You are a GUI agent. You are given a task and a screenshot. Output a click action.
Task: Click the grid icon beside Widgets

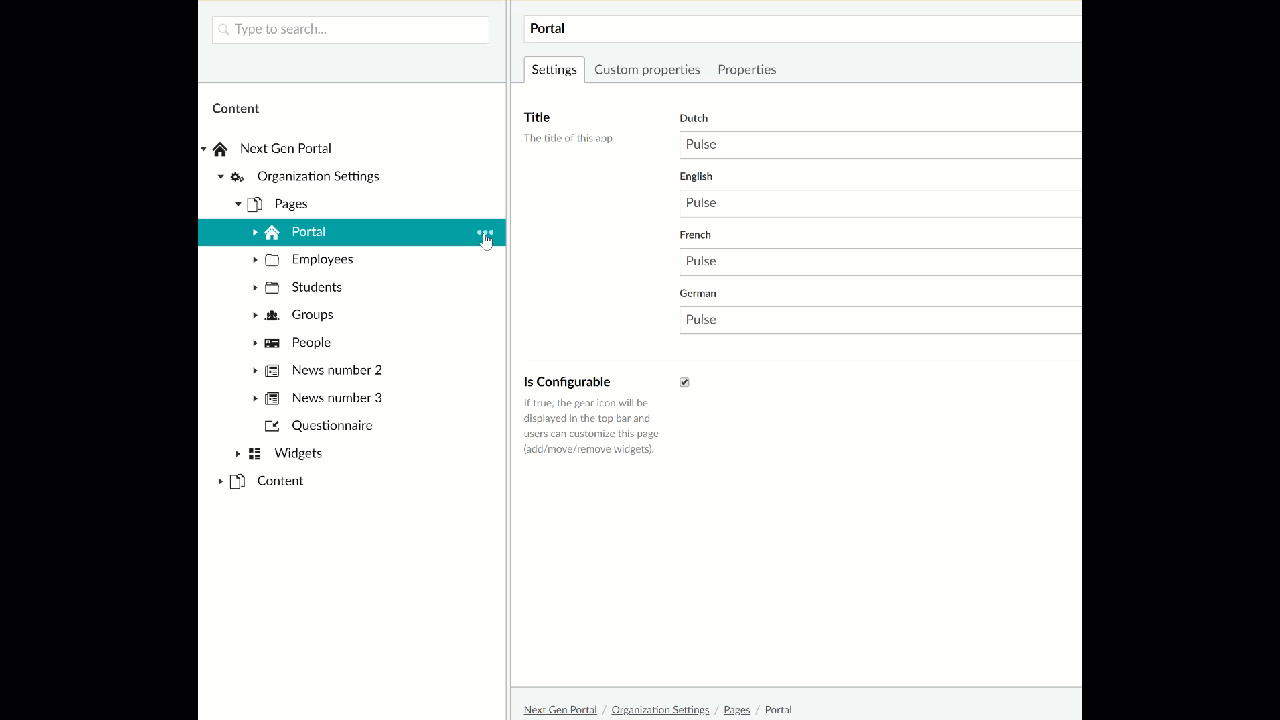[254, 454]
